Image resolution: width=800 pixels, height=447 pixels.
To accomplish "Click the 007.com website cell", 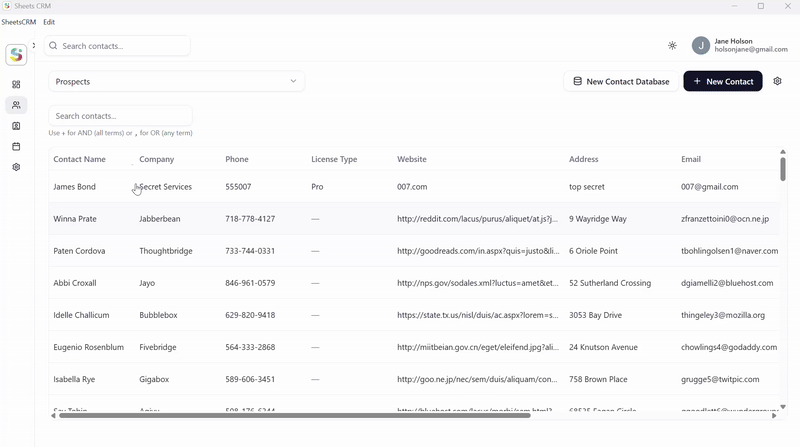I will tap(412, 187).
